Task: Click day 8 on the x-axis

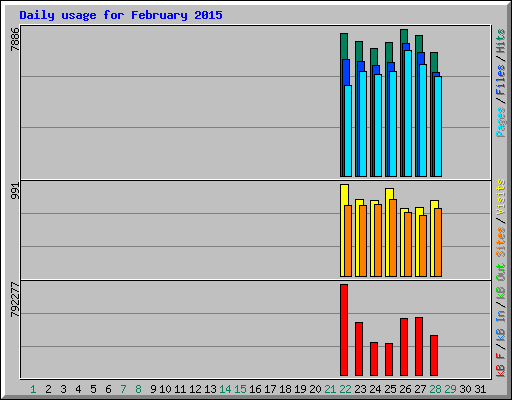Action: (138, 389)
